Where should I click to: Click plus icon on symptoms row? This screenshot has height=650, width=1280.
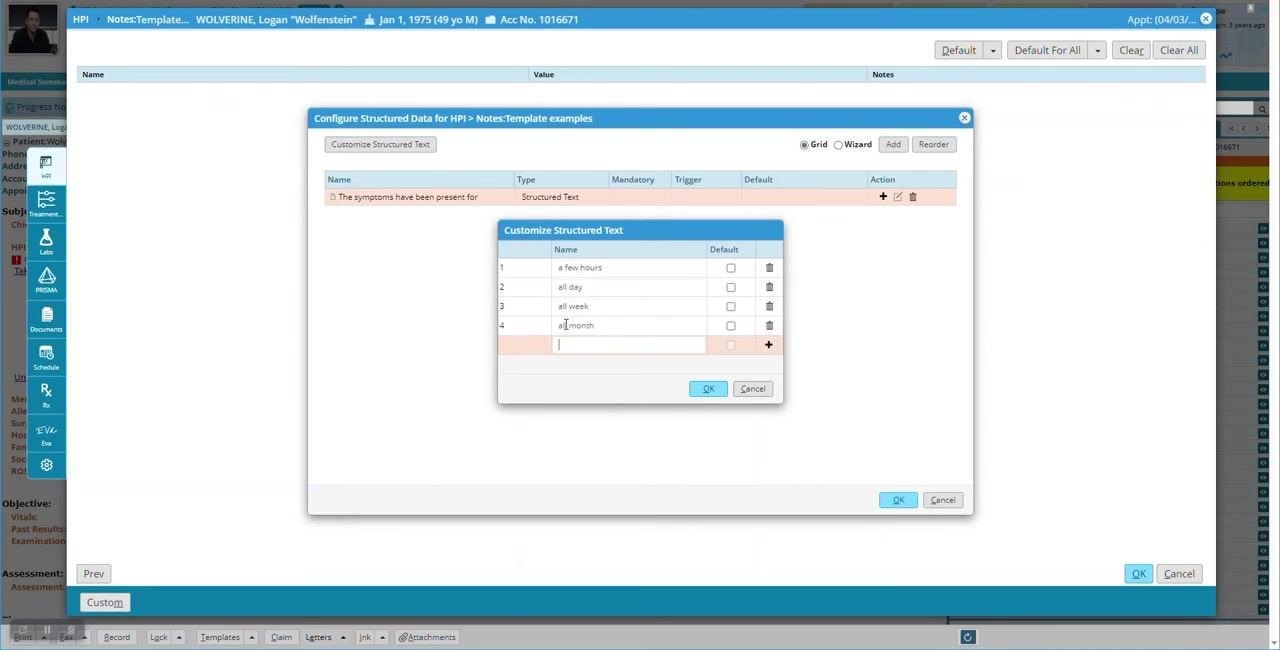[x=883, y=197]
